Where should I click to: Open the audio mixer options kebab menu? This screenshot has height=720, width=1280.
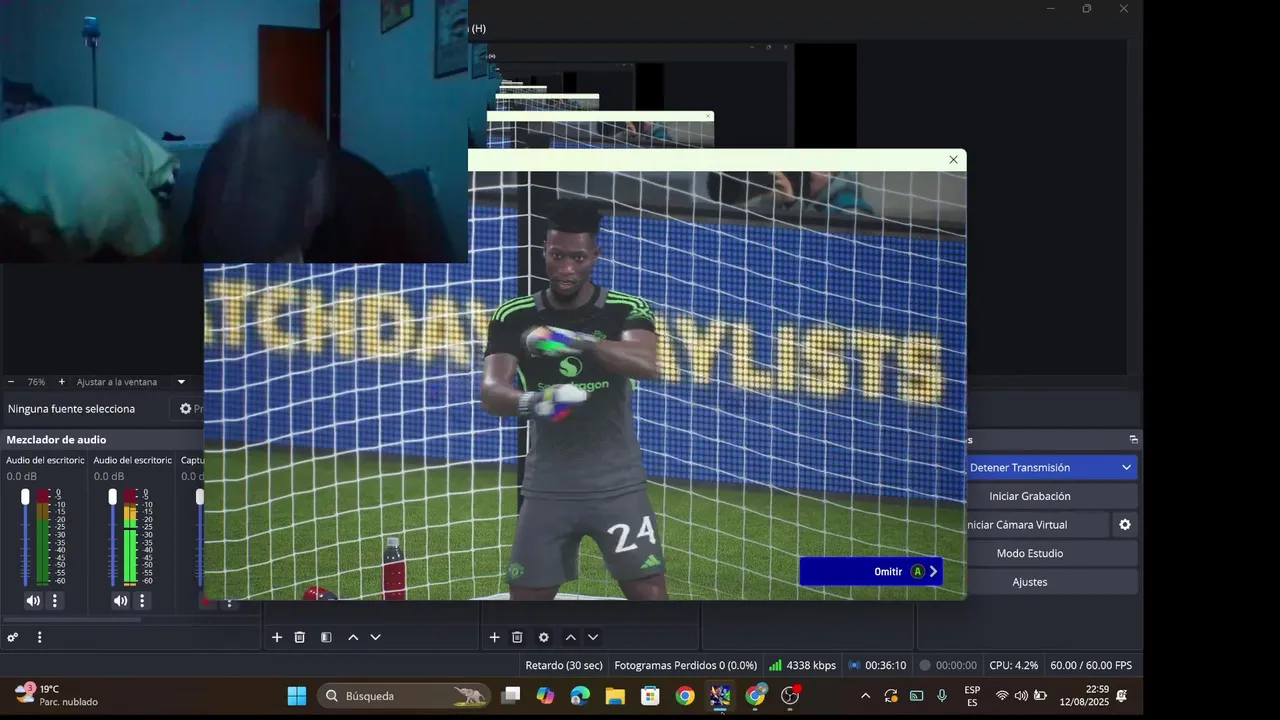coord(40,637)
